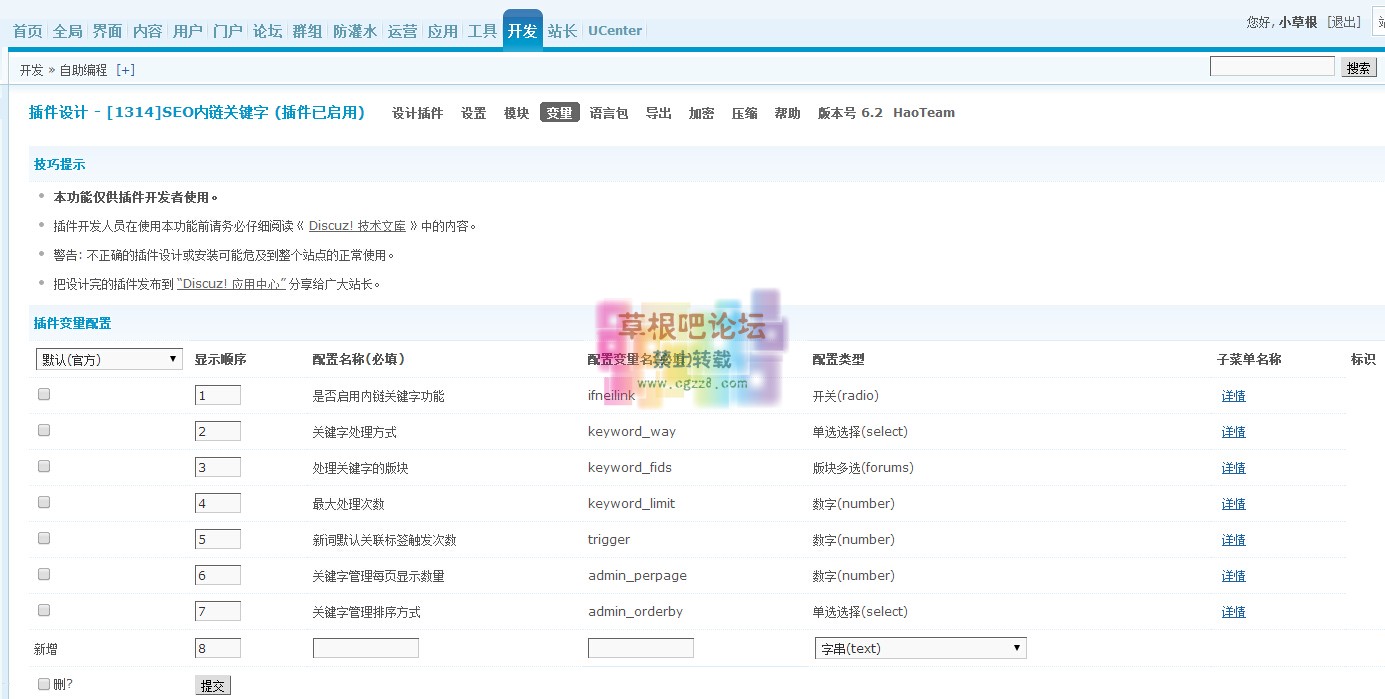Switch to the 模块 tab
Screen dimensions: 1385x699
click(516, 112)
